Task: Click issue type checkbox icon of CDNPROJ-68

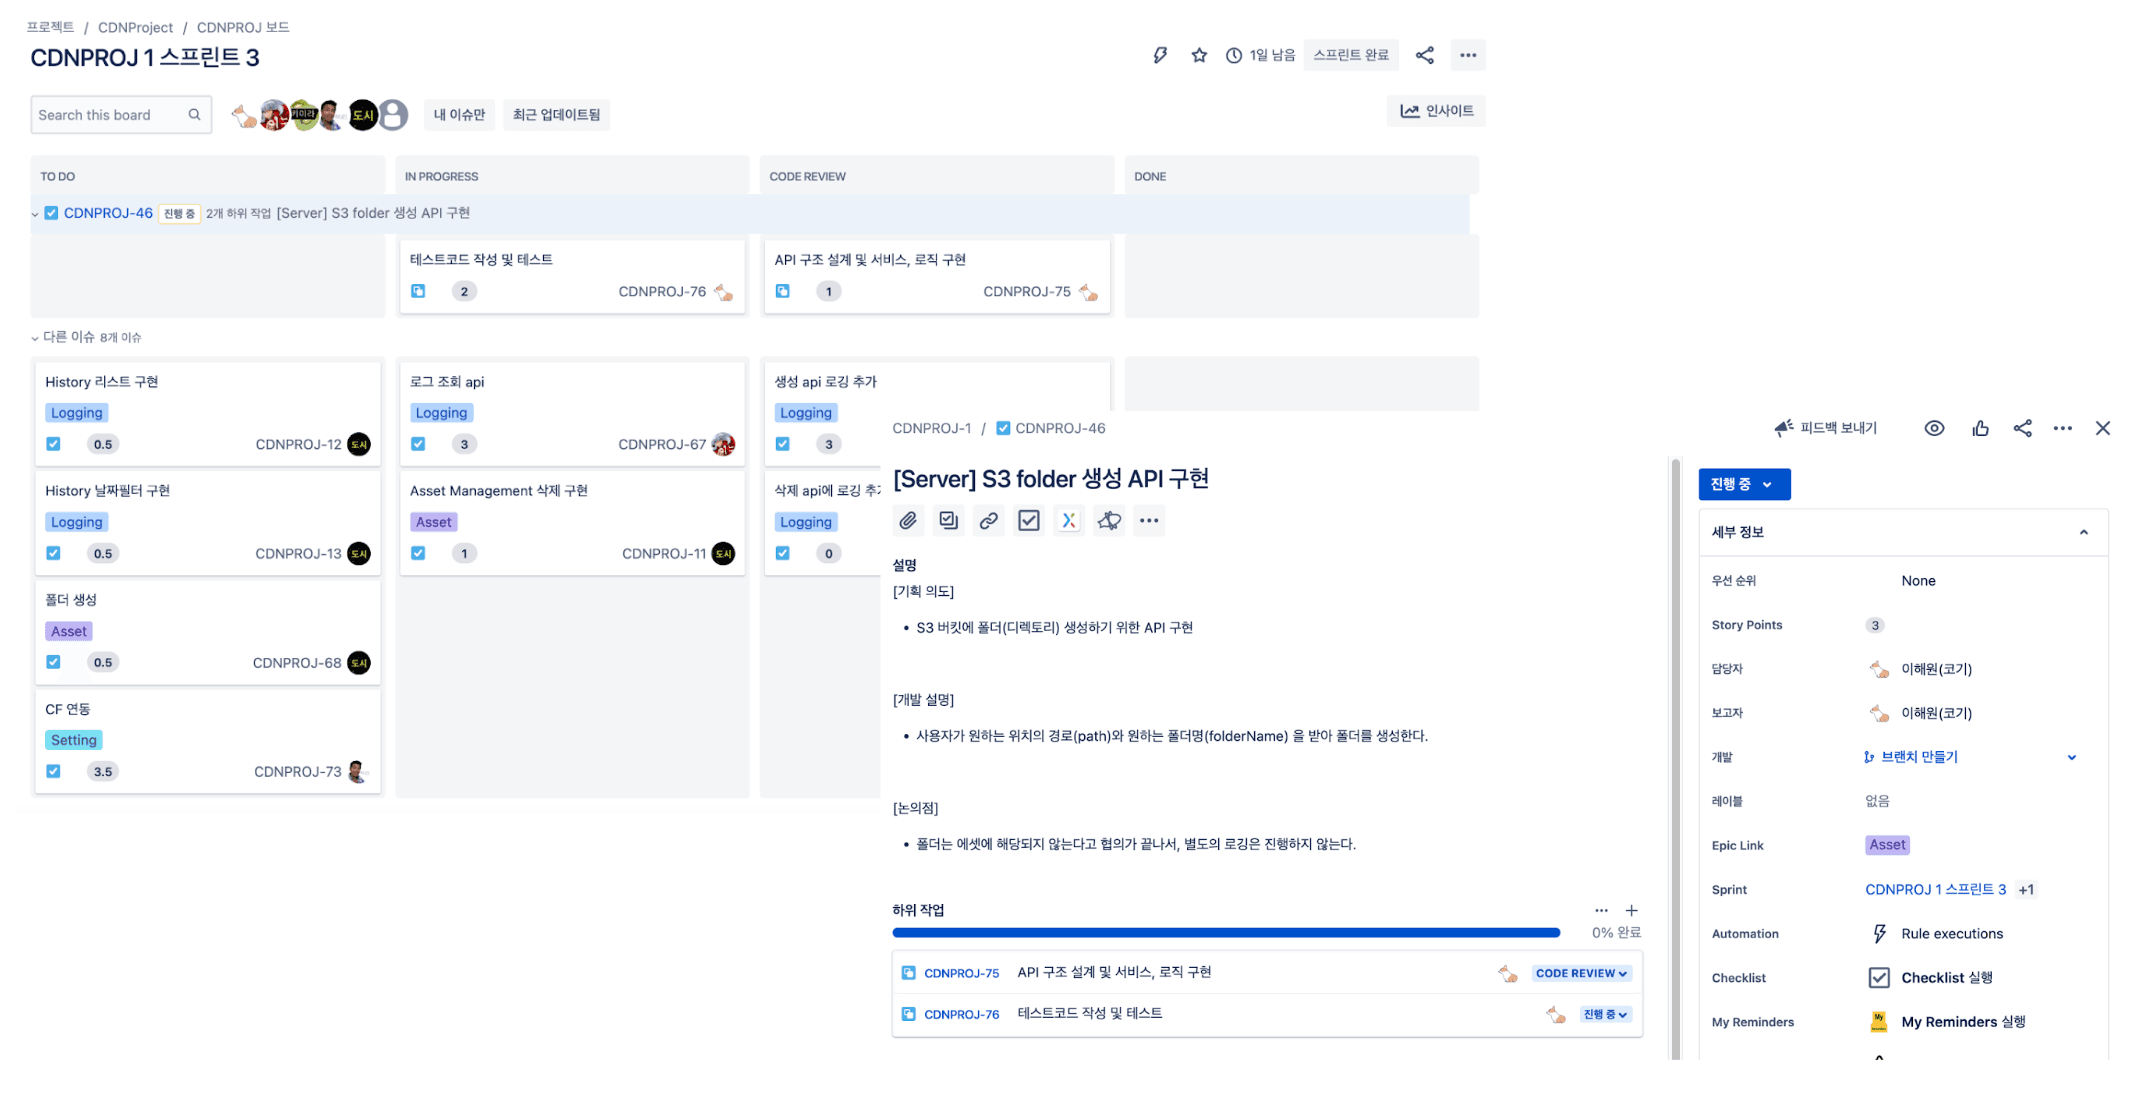Action: tap(53, 662)
